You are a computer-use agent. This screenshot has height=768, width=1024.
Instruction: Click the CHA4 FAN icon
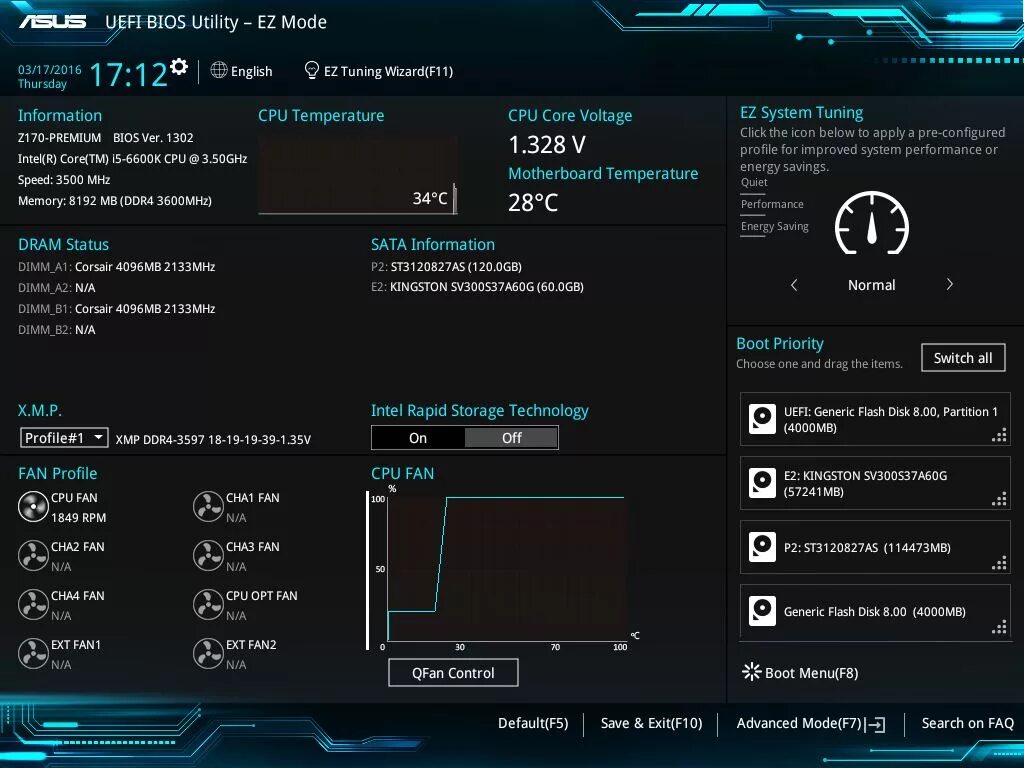pyautogui.click(x=33, y=605)
